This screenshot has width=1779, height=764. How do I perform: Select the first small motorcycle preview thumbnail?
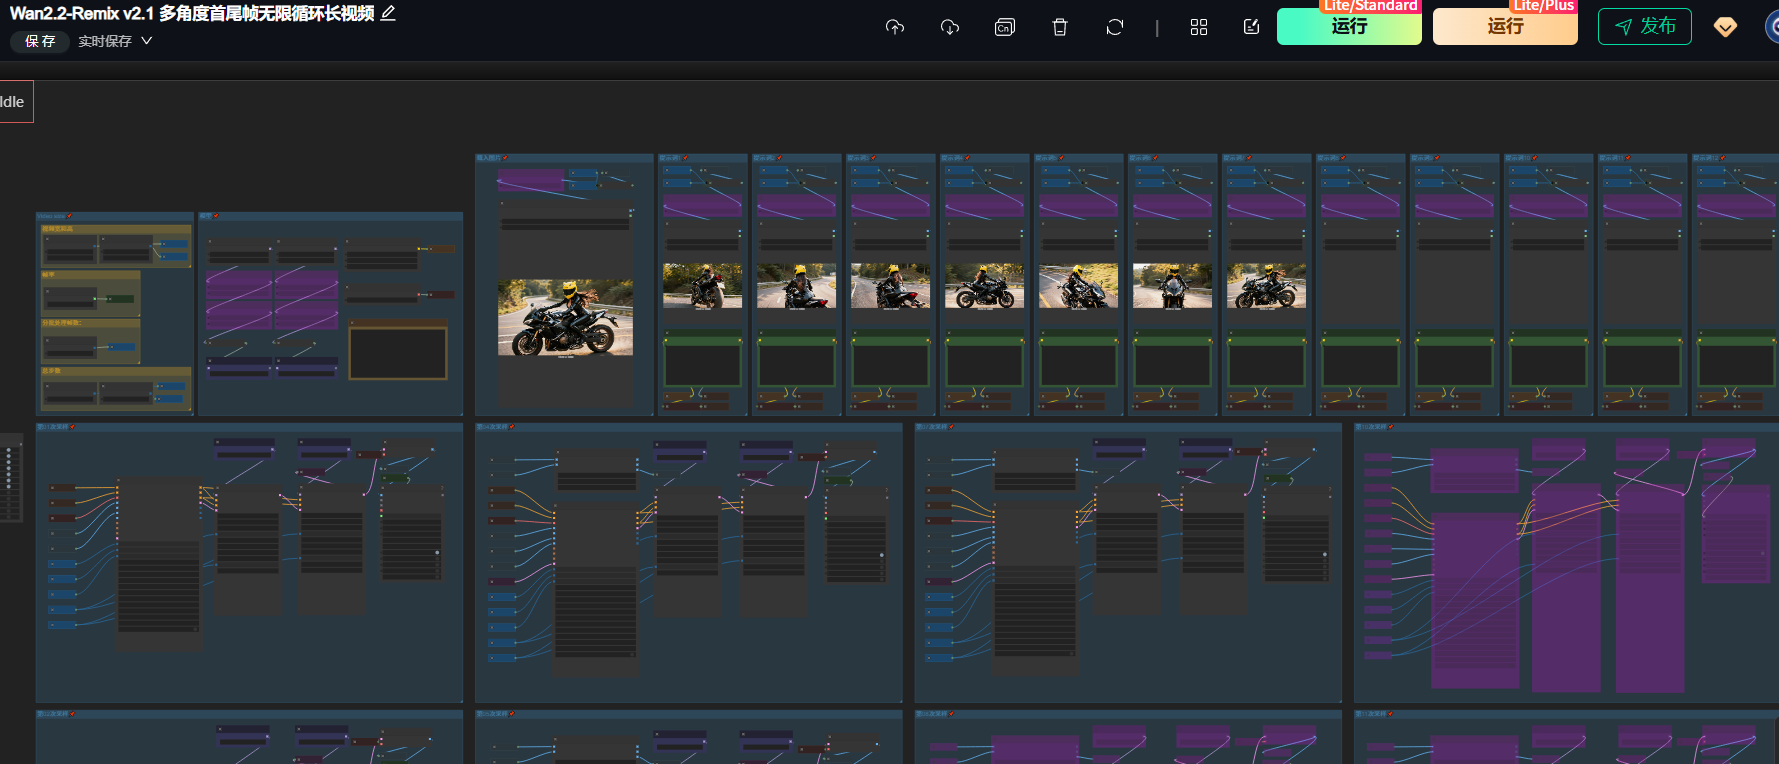click(x=702, y=286)
